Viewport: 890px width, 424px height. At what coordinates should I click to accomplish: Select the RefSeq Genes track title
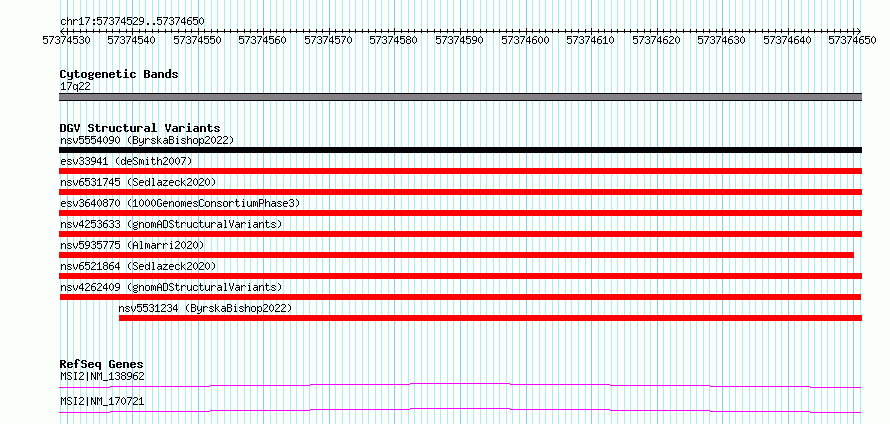(102, 364)
